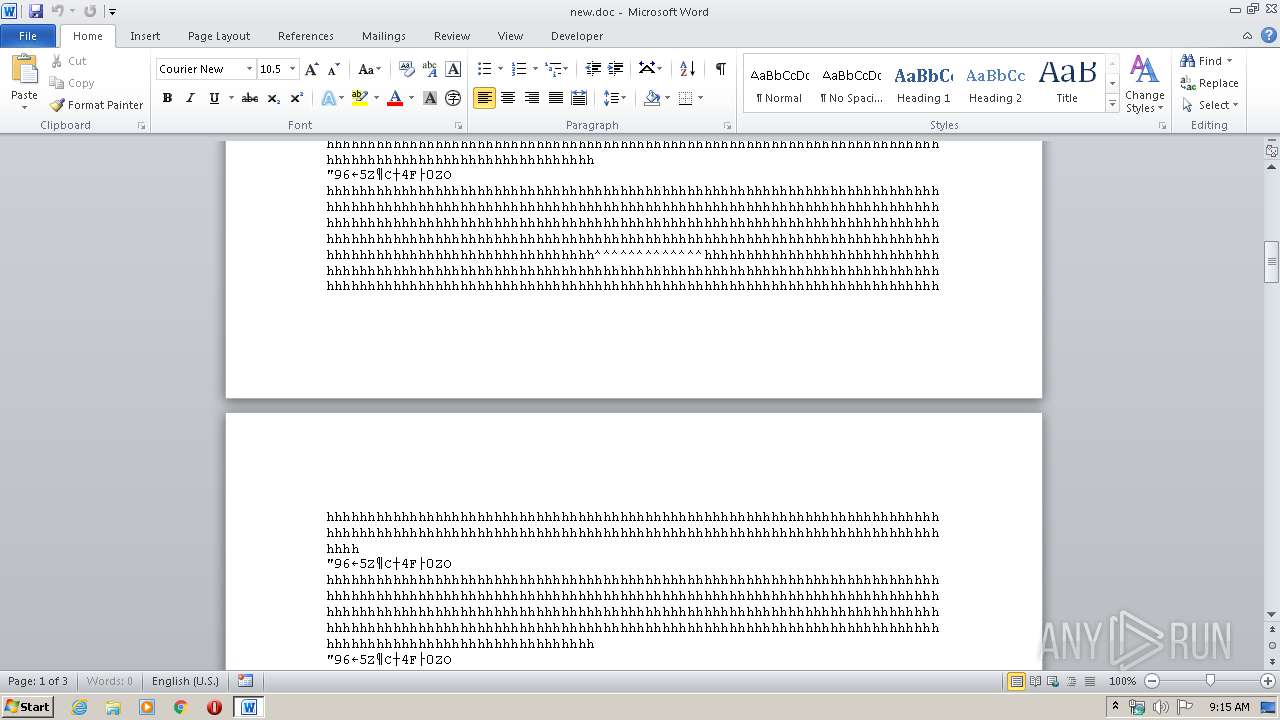Toggle Bold formatting
The image size is (1280, 720).
point(167,98)
